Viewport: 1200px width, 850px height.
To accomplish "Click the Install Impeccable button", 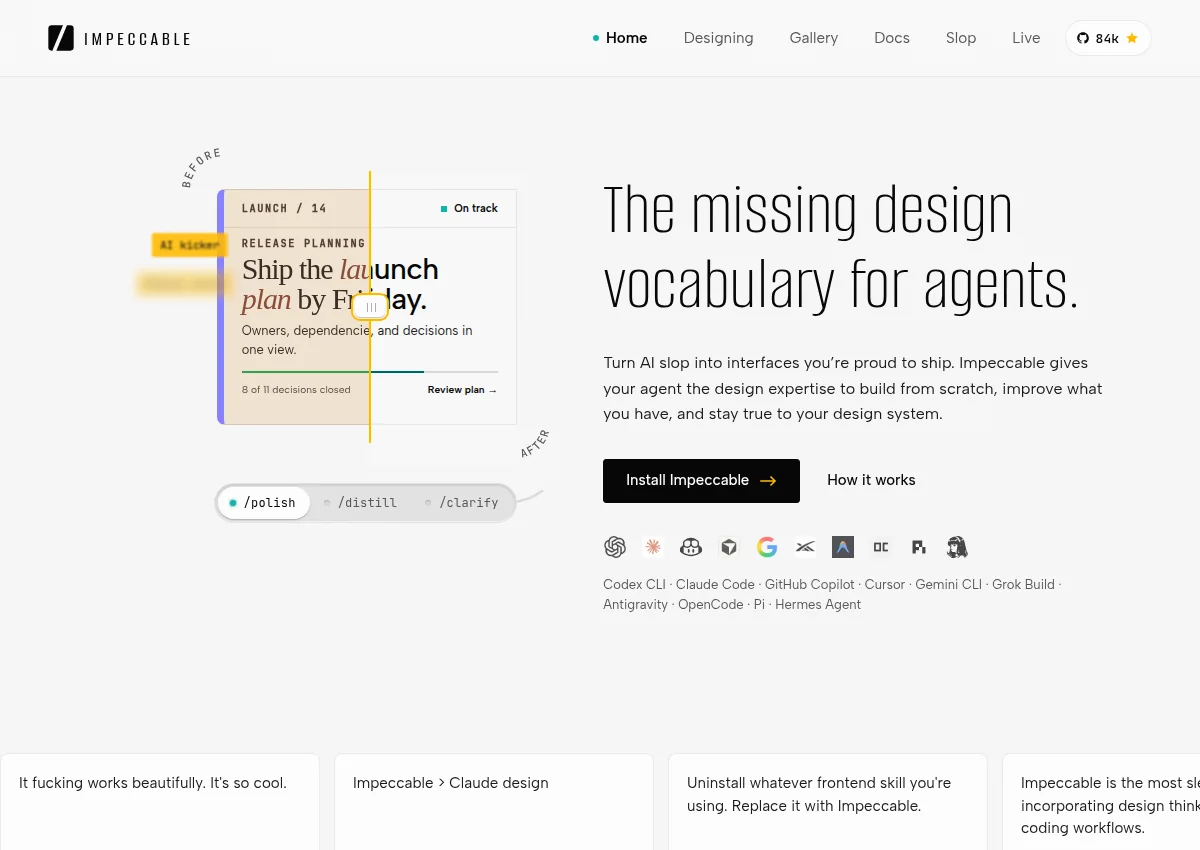I will [x=701, y=480].
